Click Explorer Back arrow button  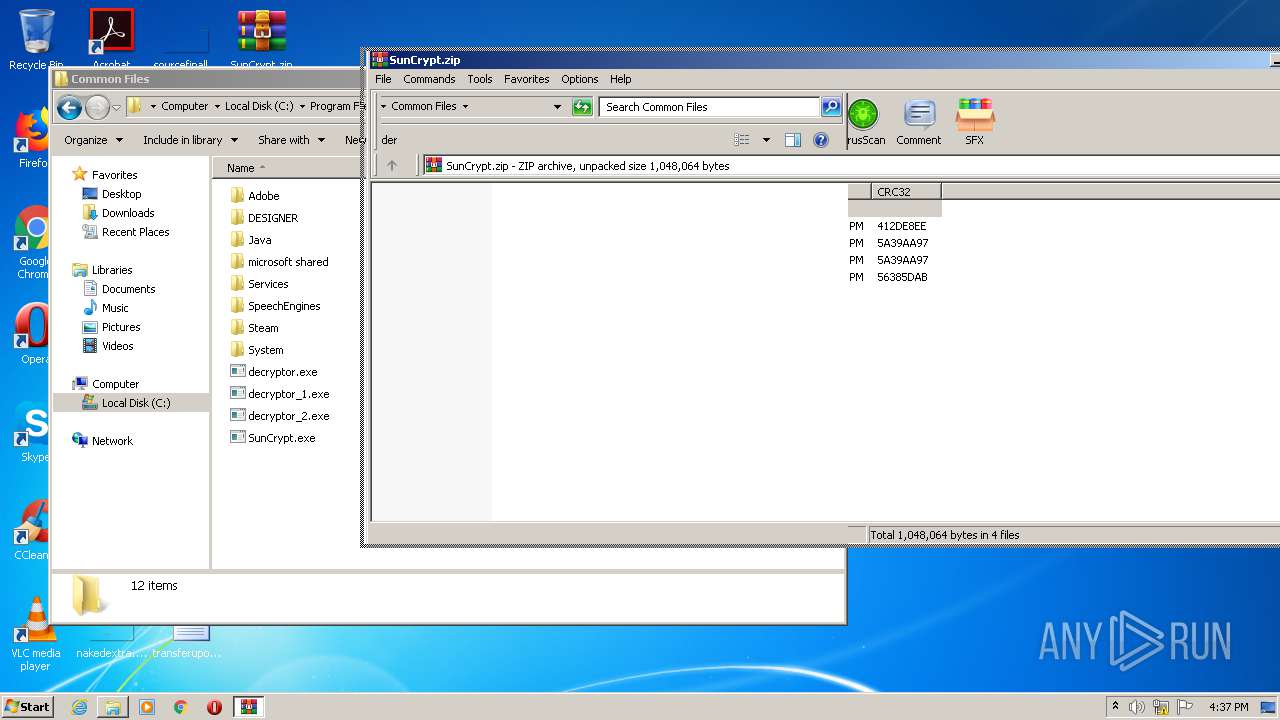69,107
